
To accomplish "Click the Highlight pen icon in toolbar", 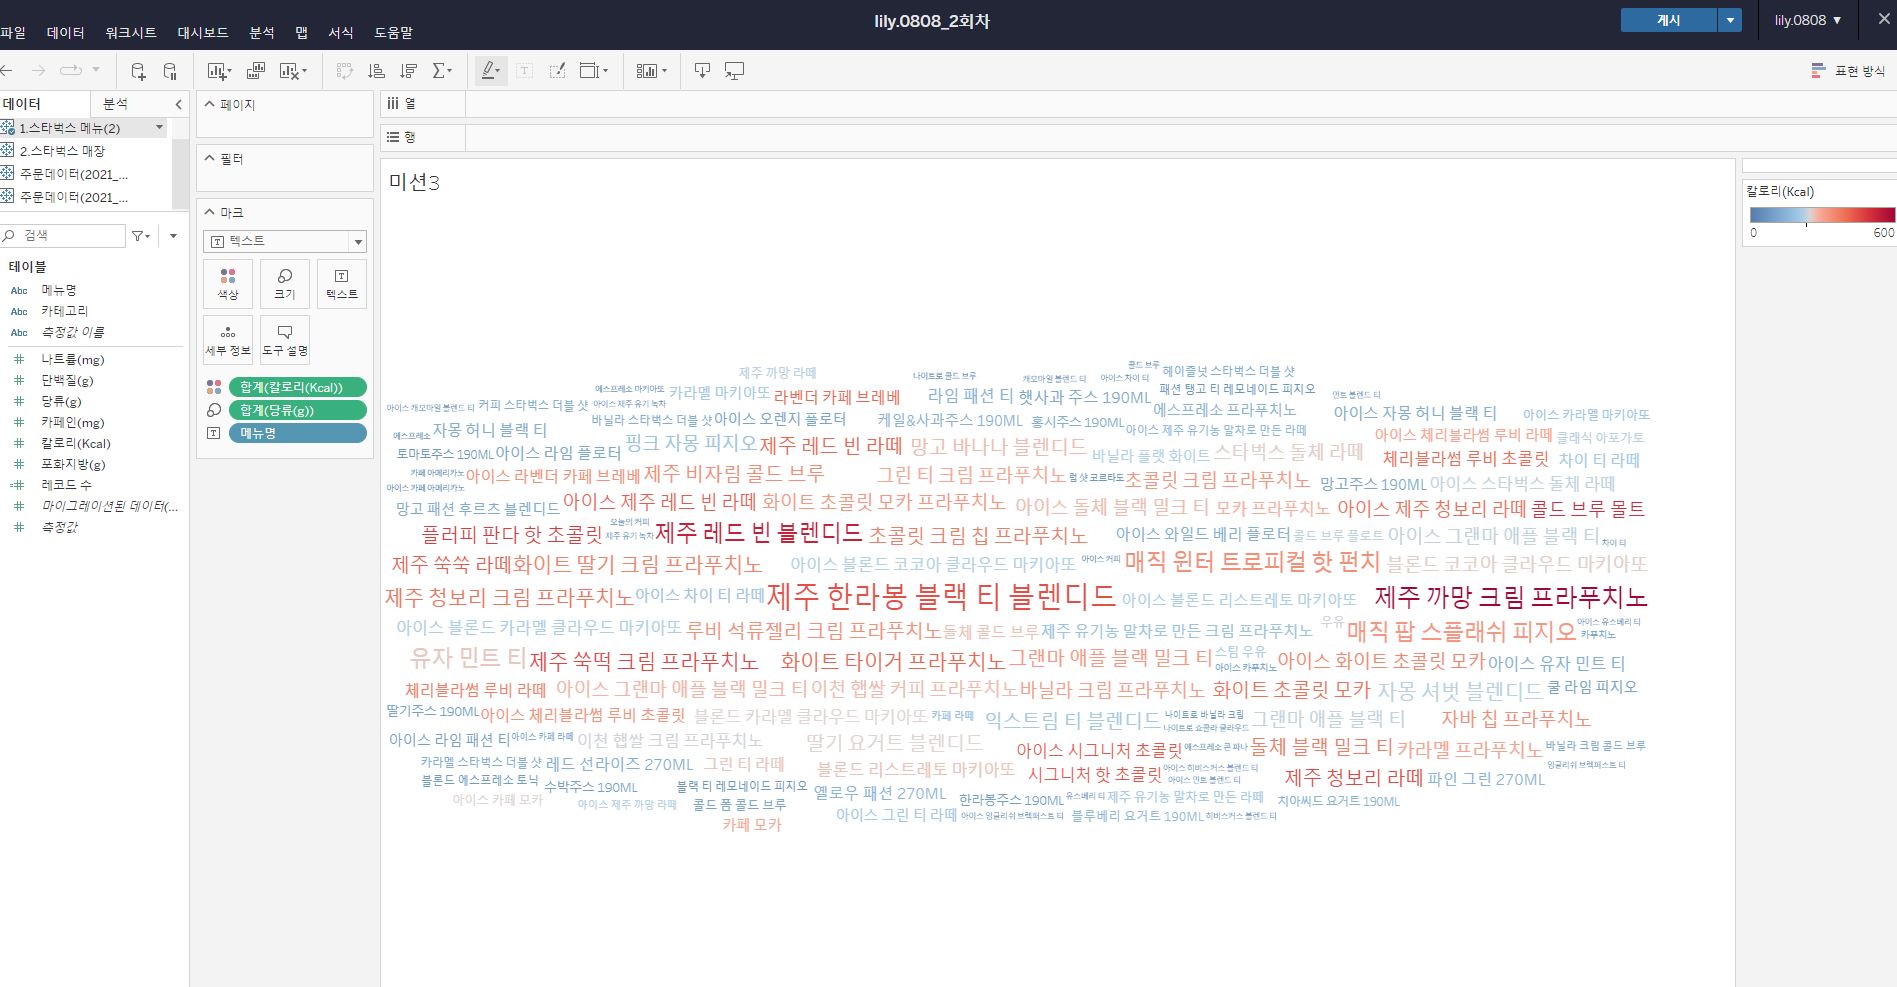I will pyautogui.click(x=491, y=71).
